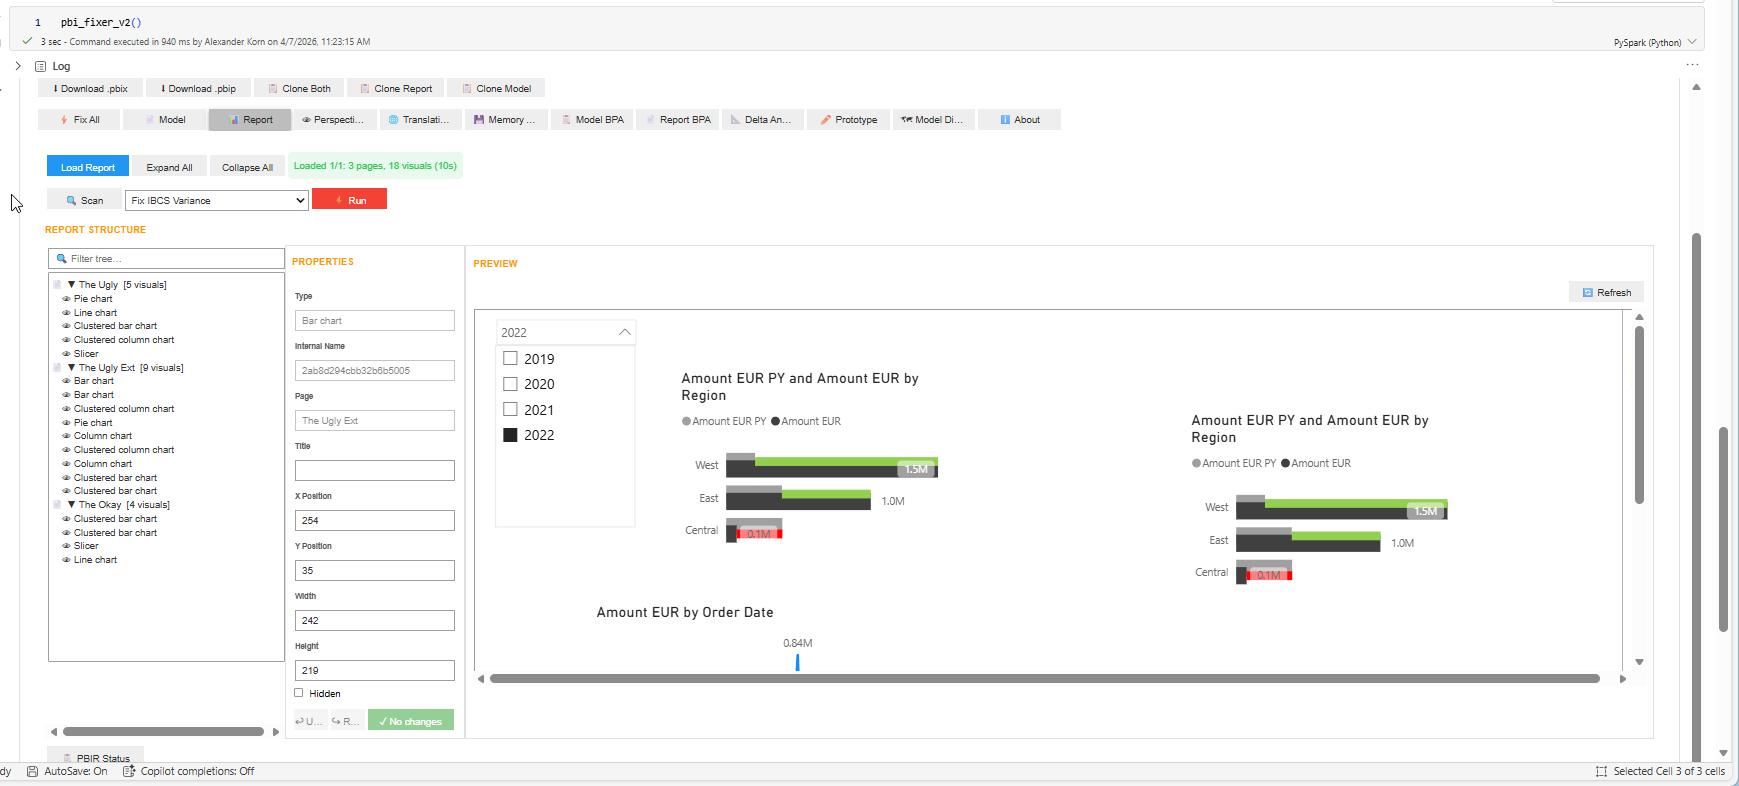Open the Fix IBCS Variance dropdown

(x=216, y=200)
